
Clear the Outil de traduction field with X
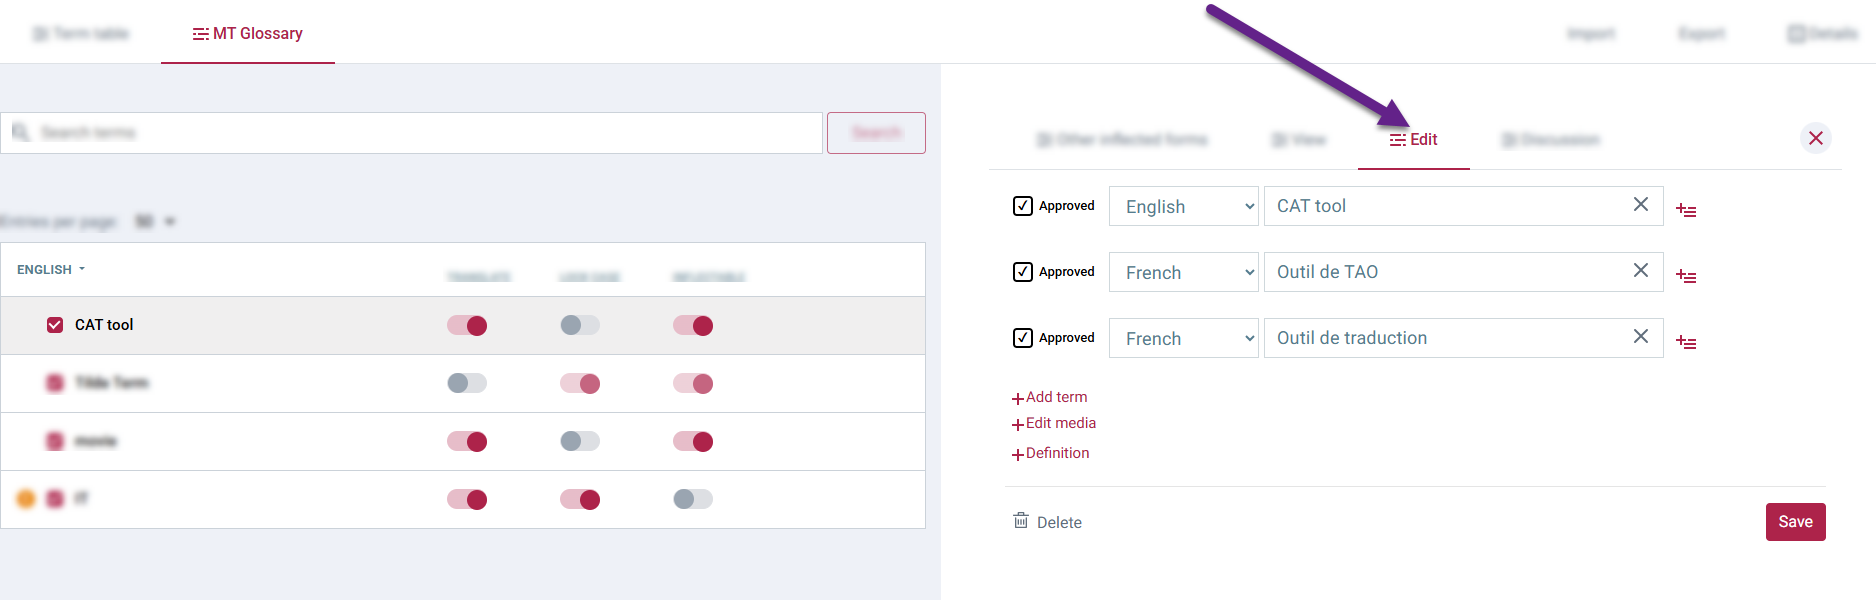click(1641, 337)
